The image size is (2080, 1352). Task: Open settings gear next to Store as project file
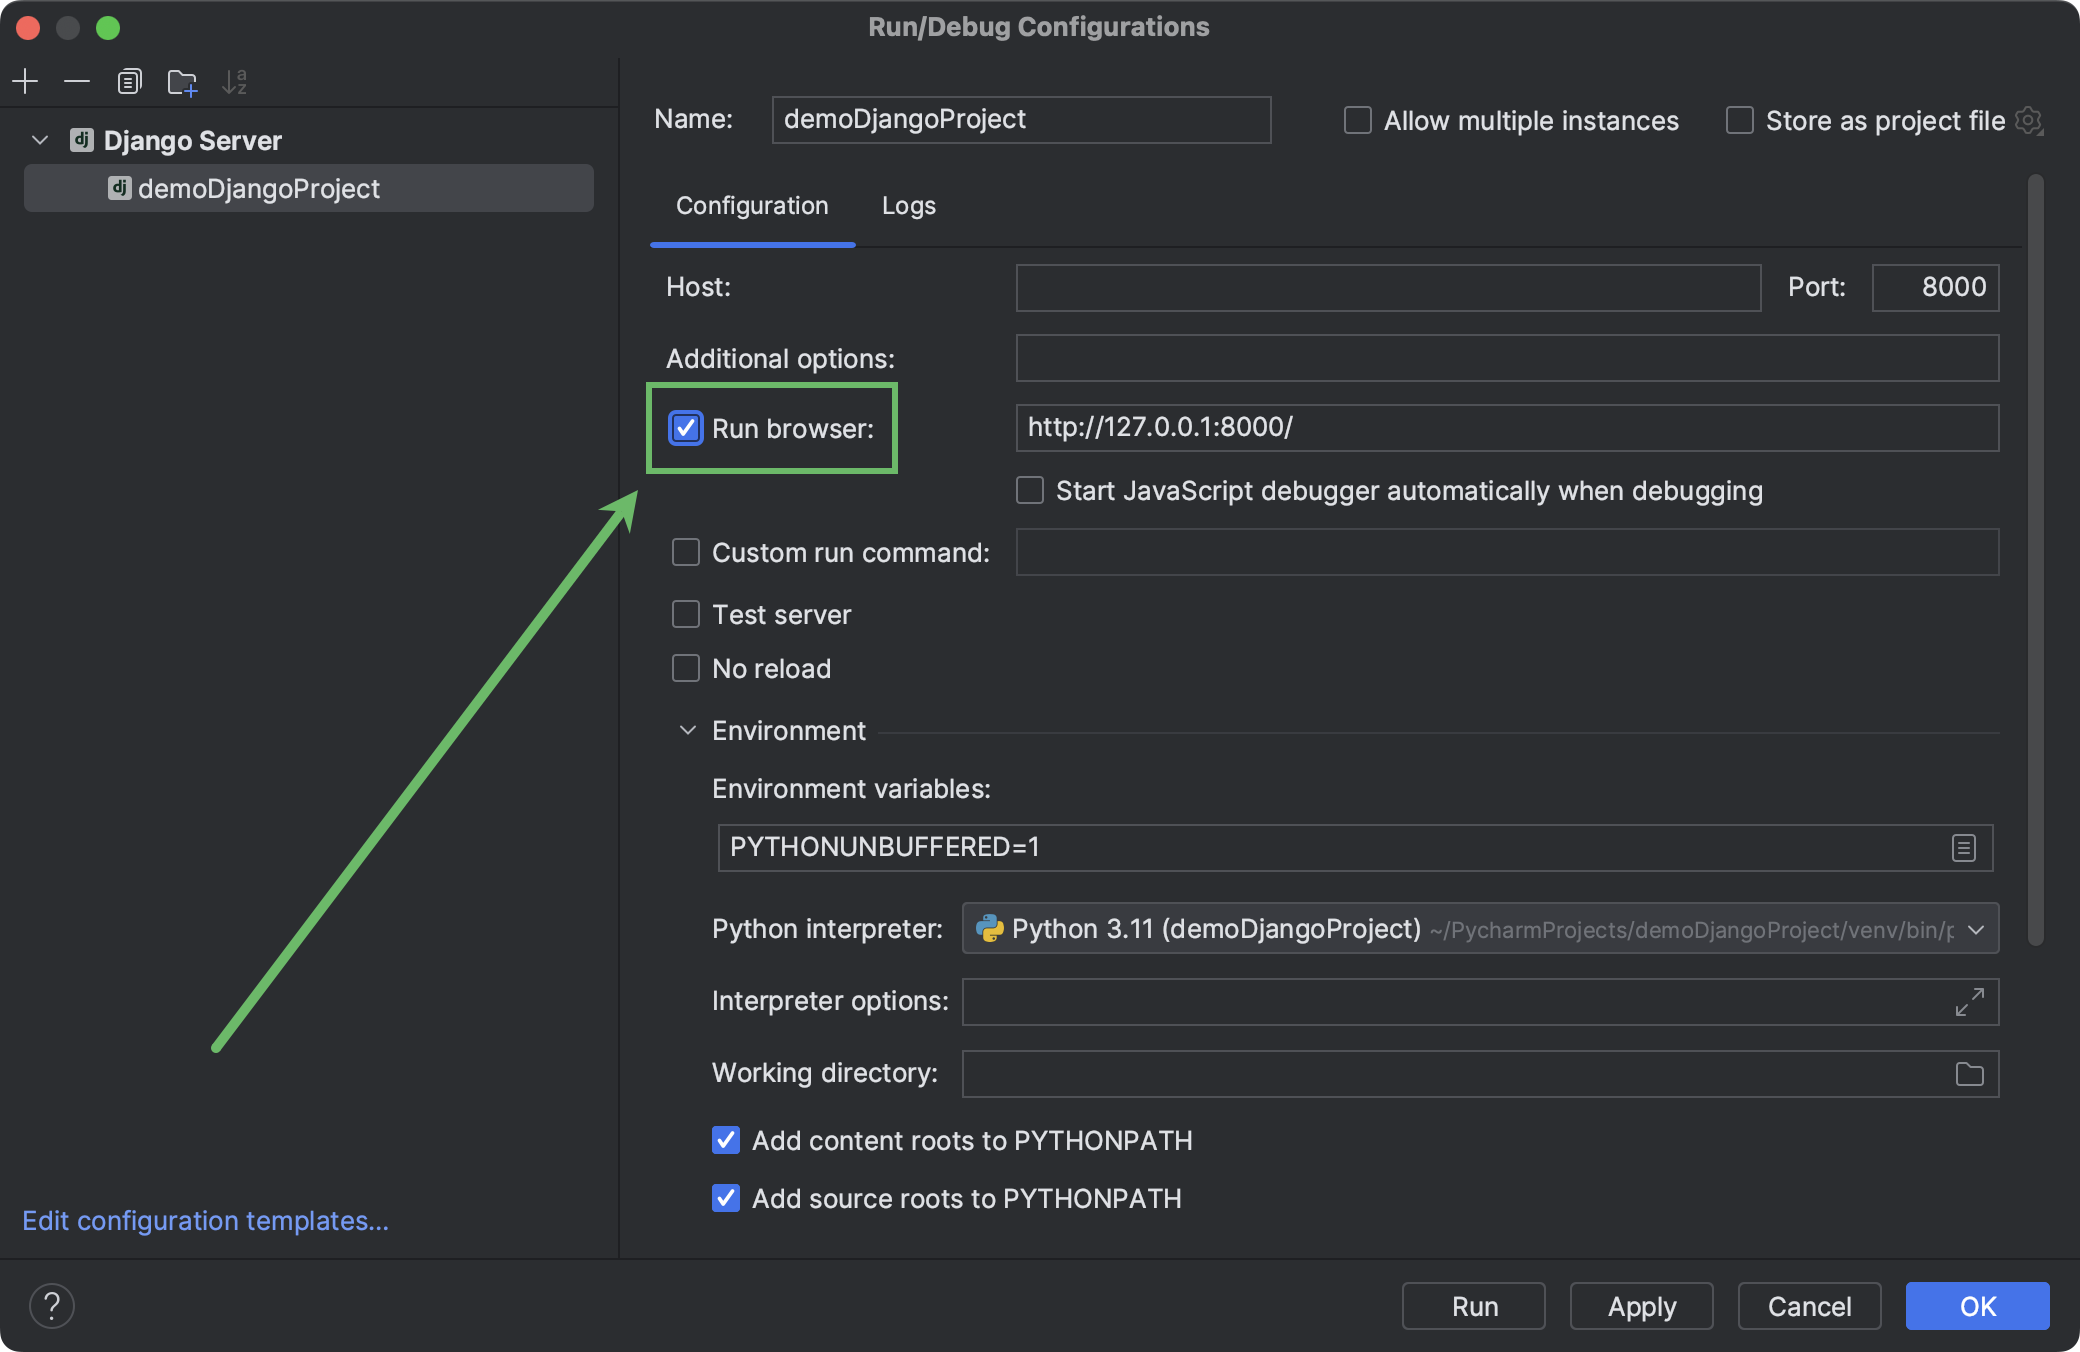click(x=2029, y=120)
